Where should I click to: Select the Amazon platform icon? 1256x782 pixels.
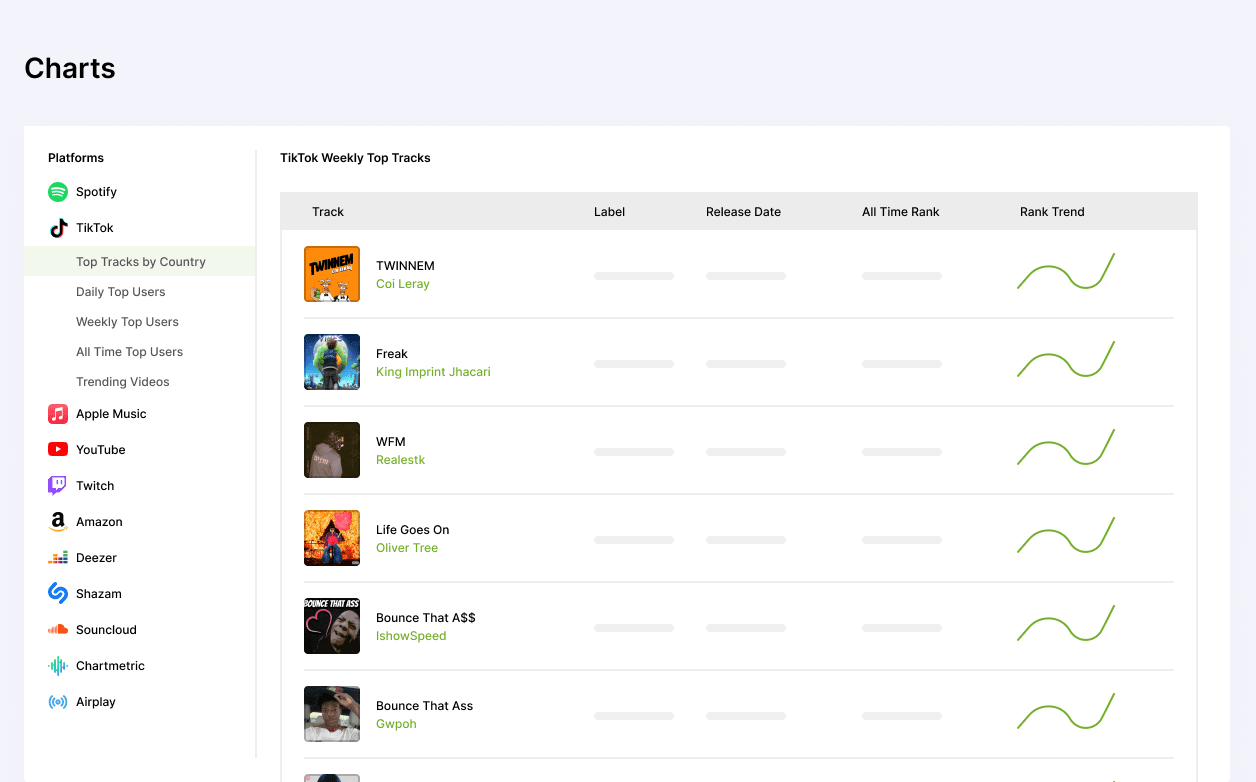click(58, 522)
